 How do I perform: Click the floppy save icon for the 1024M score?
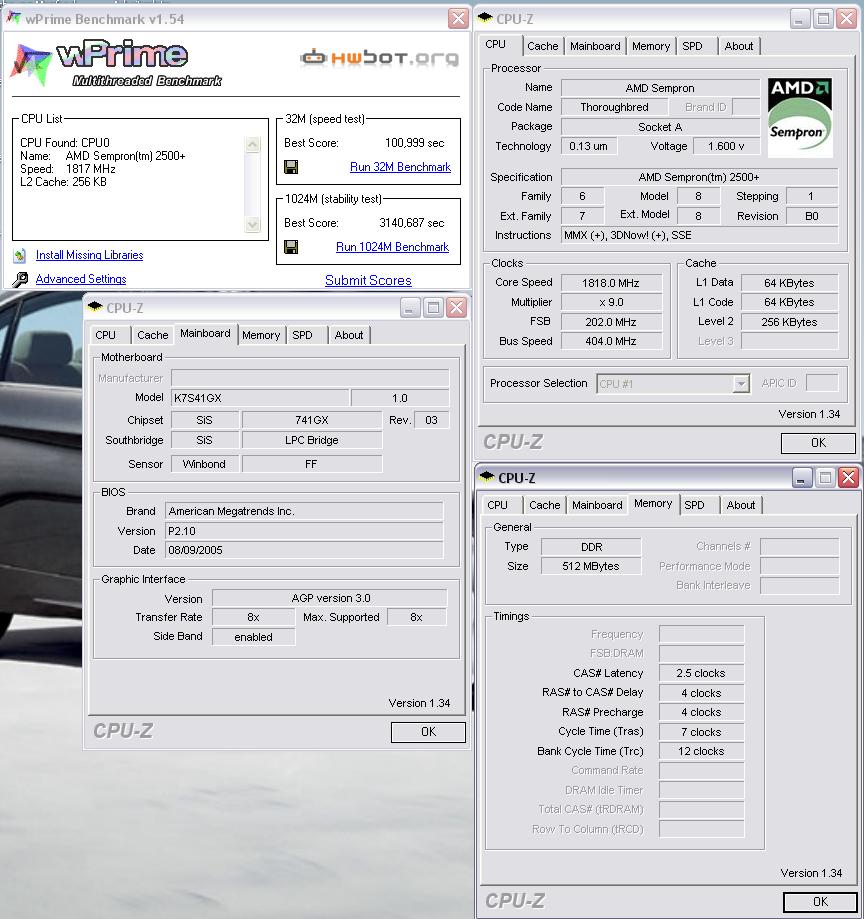pyautogui.click(x=291, y=247)
